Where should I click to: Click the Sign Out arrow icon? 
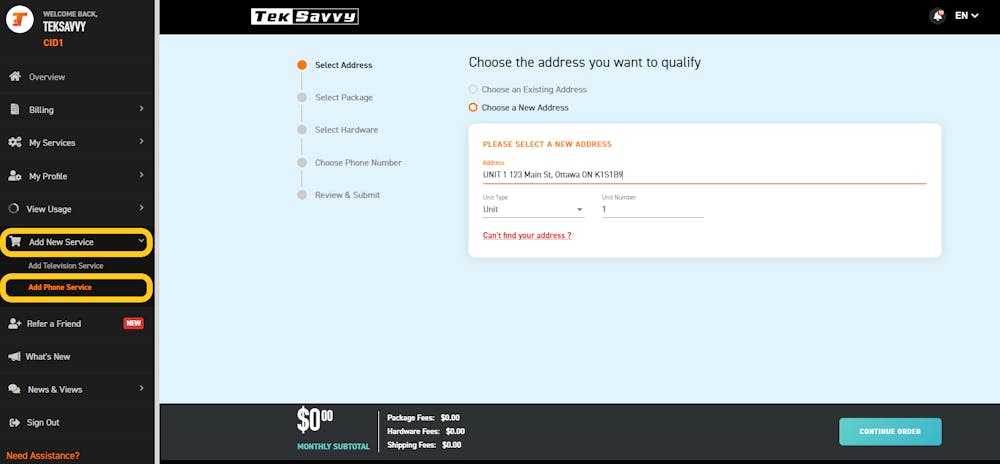[x=15, y=422]
